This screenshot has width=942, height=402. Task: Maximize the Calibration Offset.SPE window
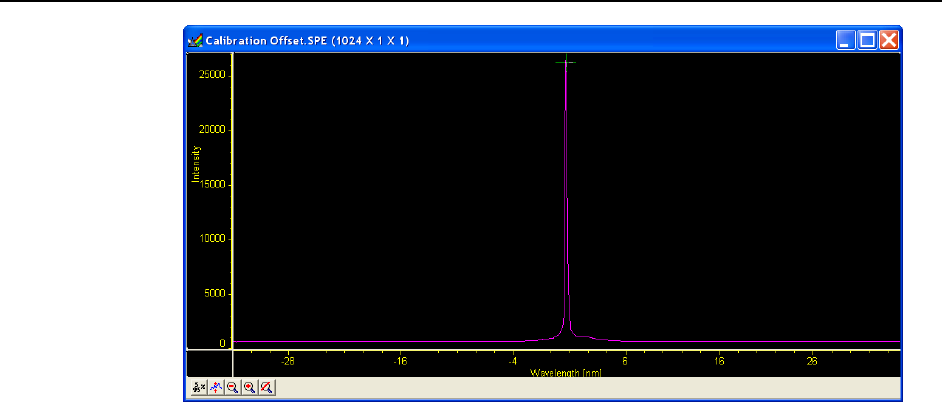point(868,41)
